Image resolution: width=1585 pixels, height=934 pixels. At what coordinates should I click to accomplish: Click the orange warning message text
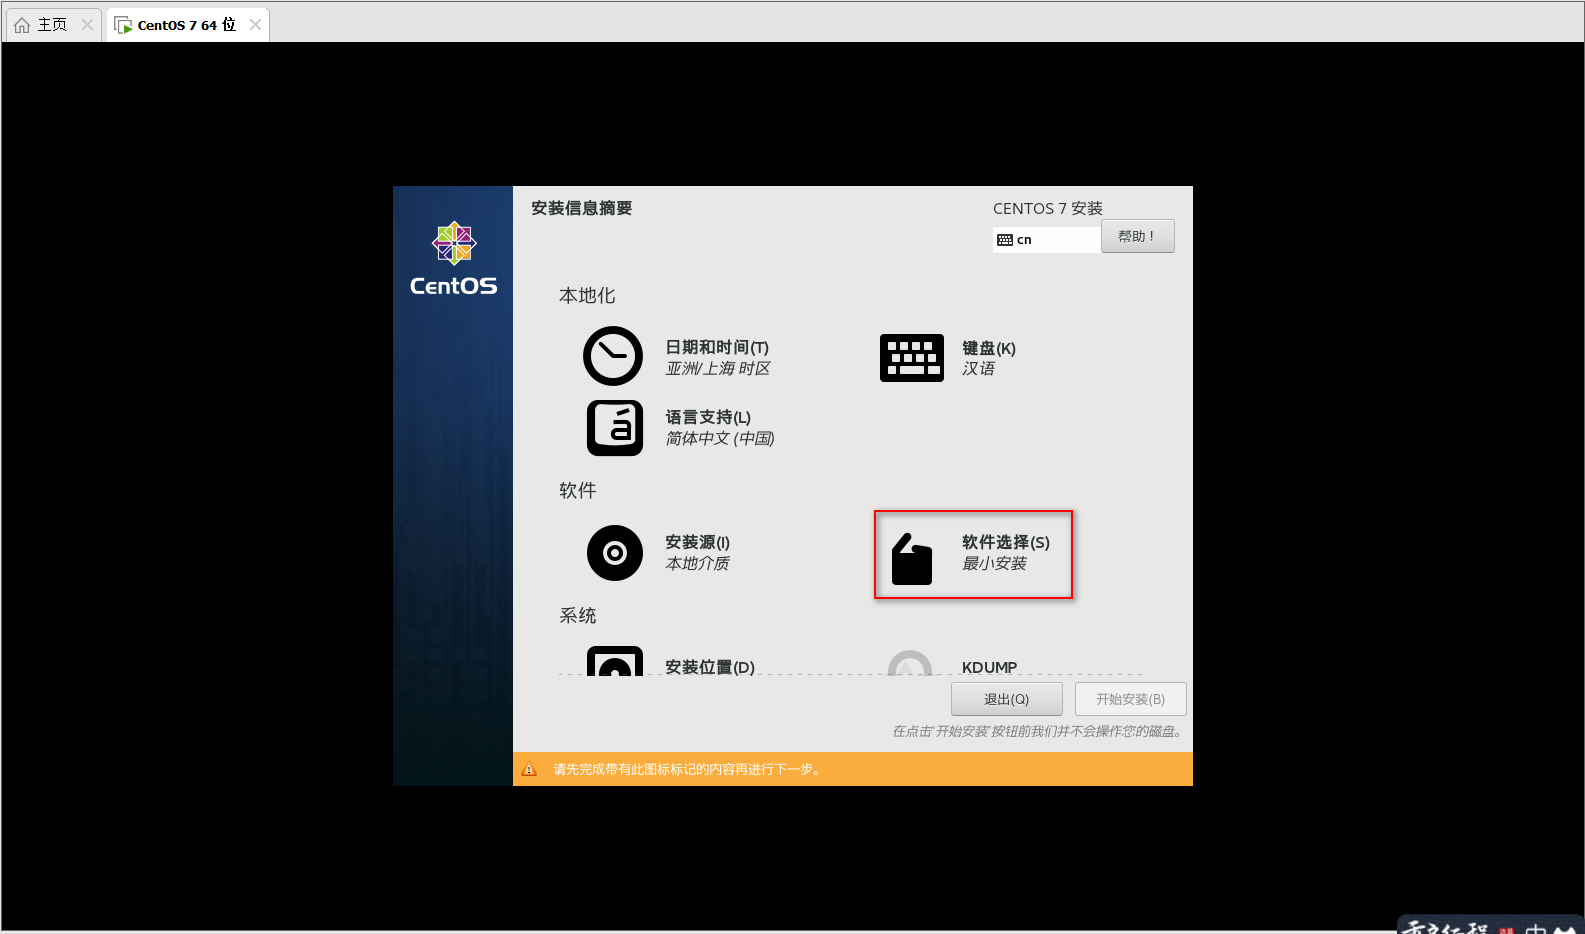(x=688, y=769)
